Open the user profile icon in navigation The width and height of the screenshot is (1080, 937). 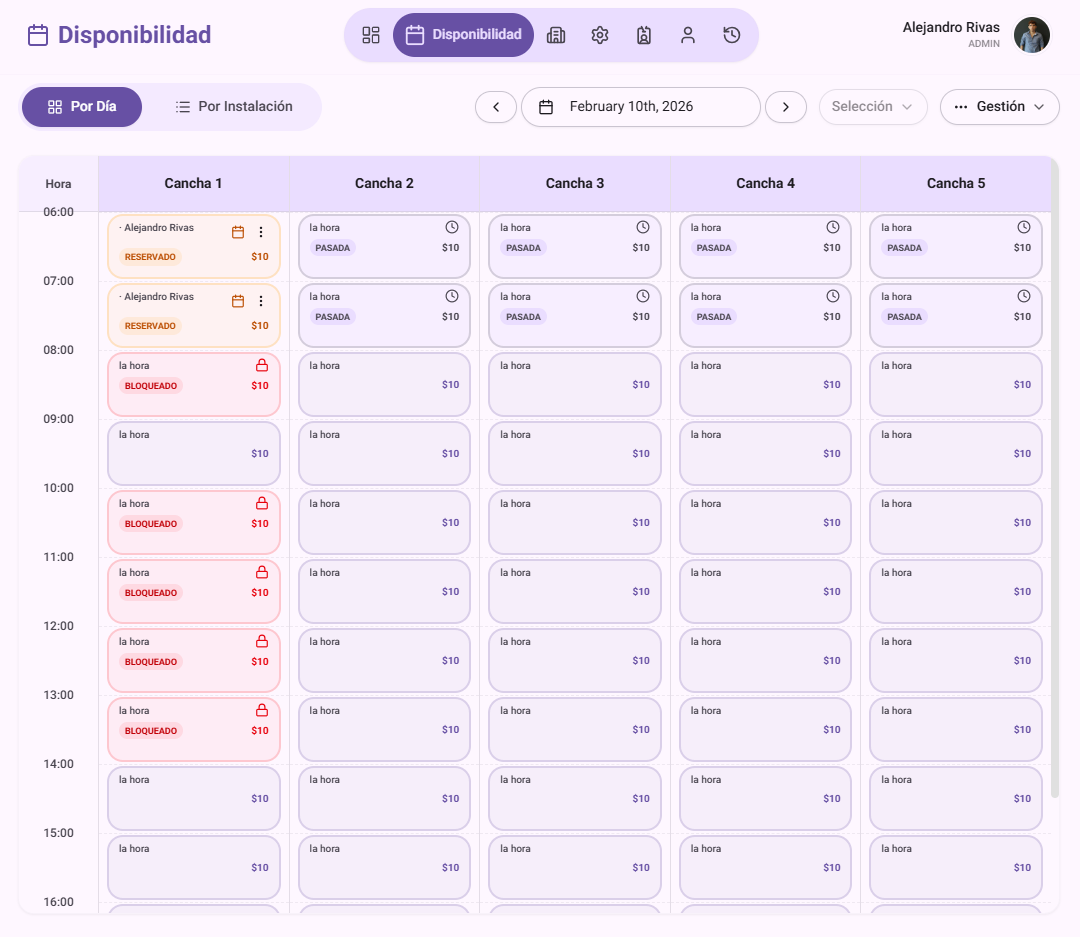point(688,35)
